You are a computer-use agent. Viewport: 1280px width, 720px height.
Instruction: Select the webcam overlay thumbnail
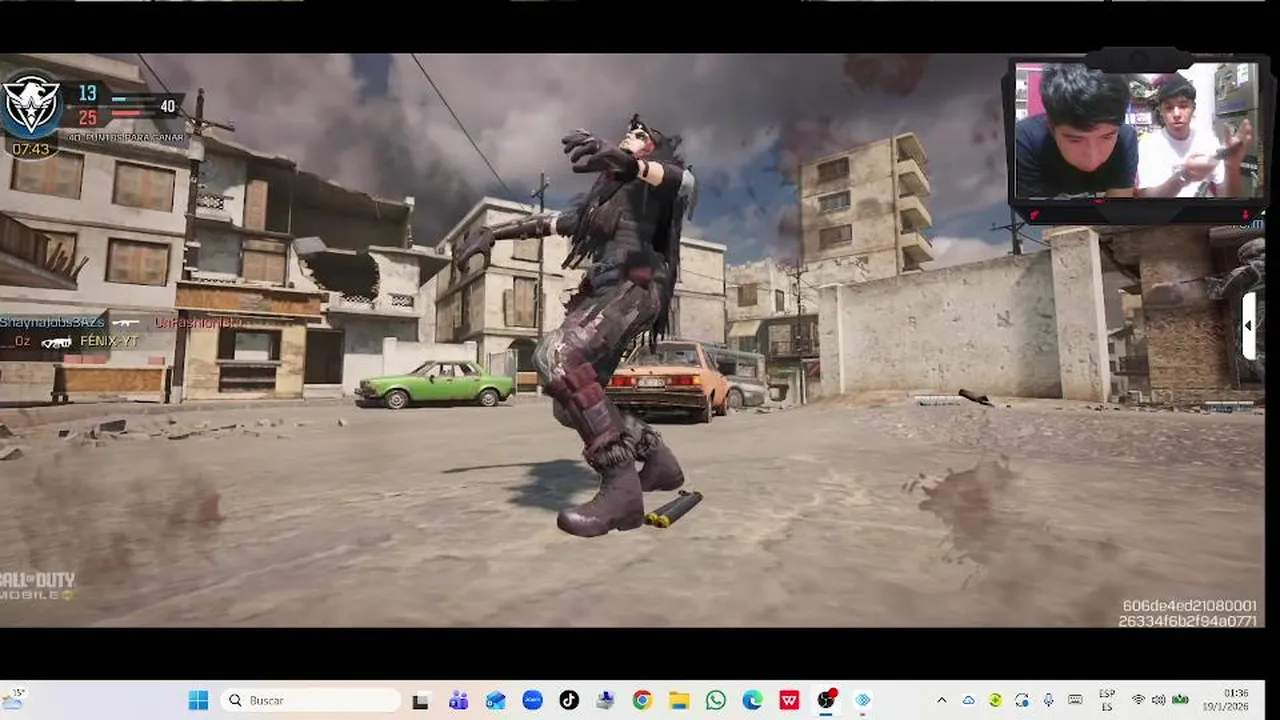point(1136,130)
